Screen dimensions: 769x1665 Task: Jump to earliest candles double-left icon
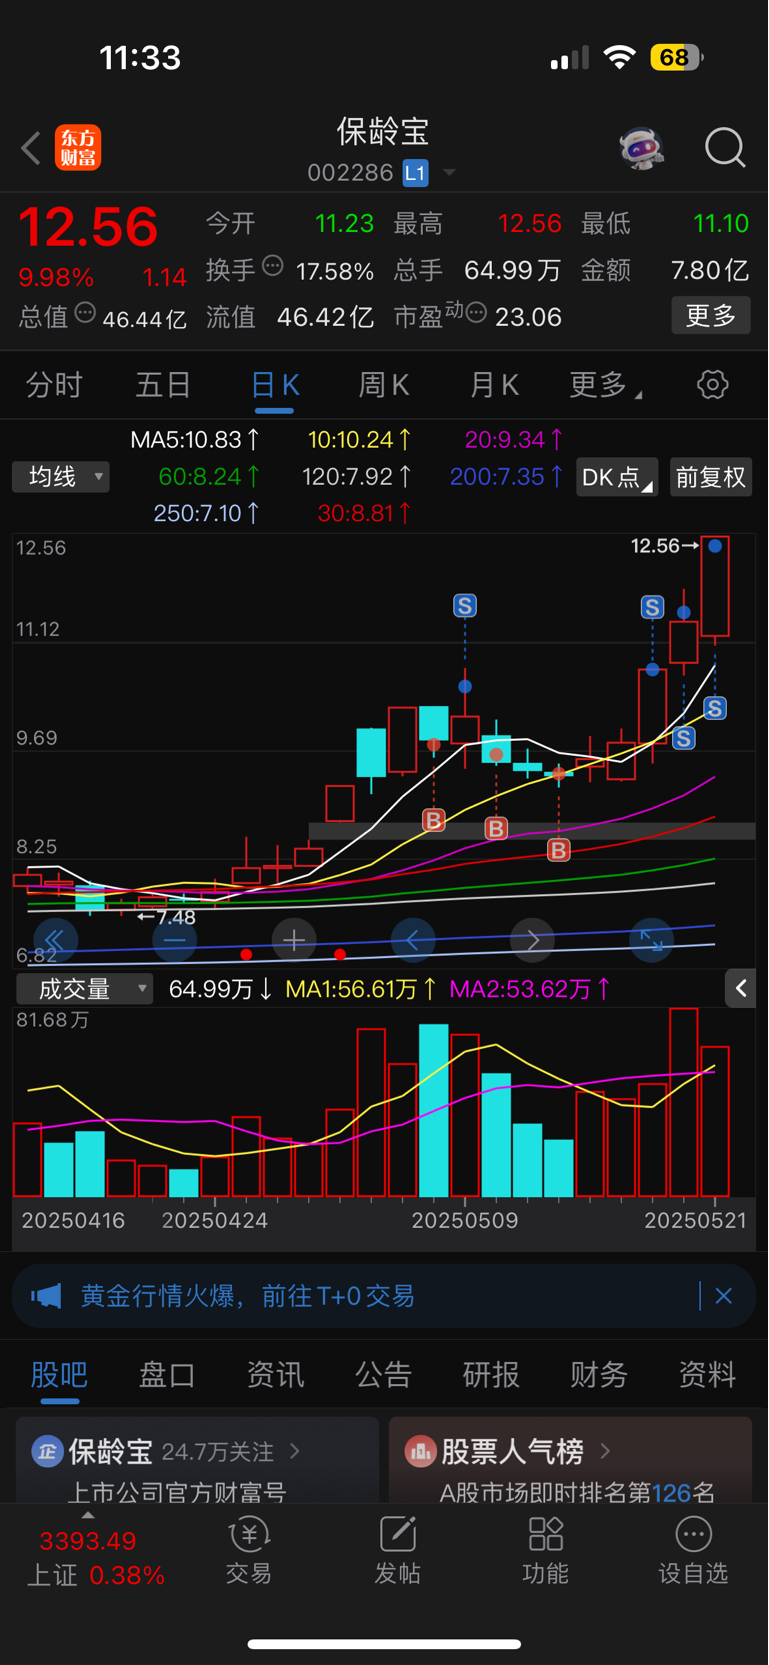pos(55,940)
